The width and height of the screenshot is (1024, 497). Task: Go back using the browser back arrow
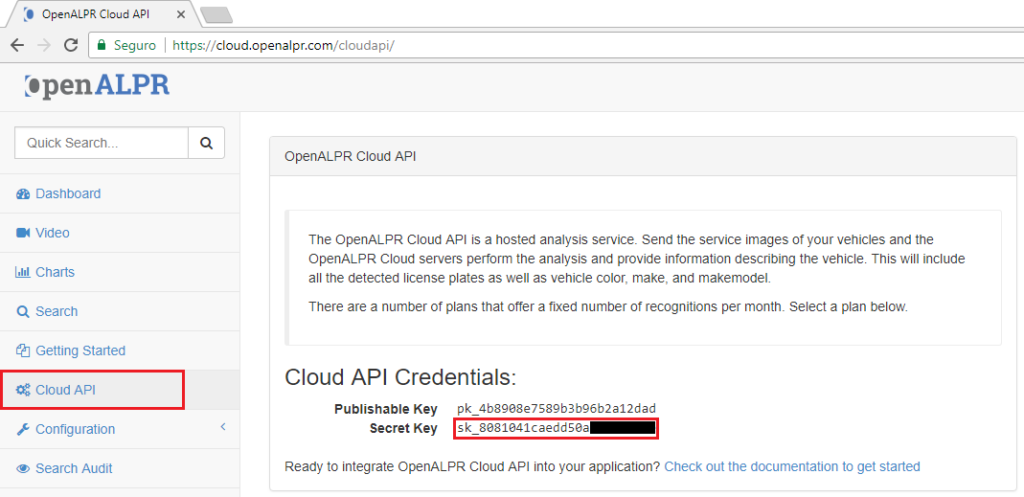coord(18,45)
